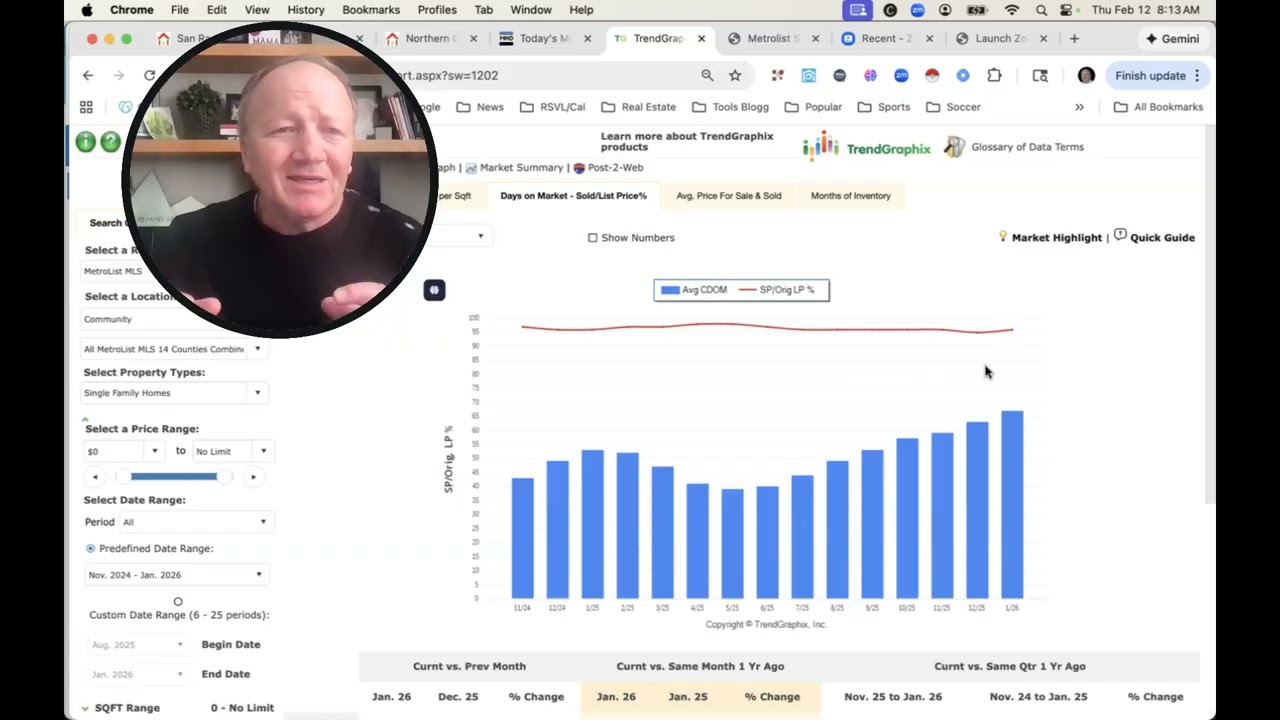Open macOS Spotlight search
This screenshot has height=720, width=1280.
(1041, 10)
